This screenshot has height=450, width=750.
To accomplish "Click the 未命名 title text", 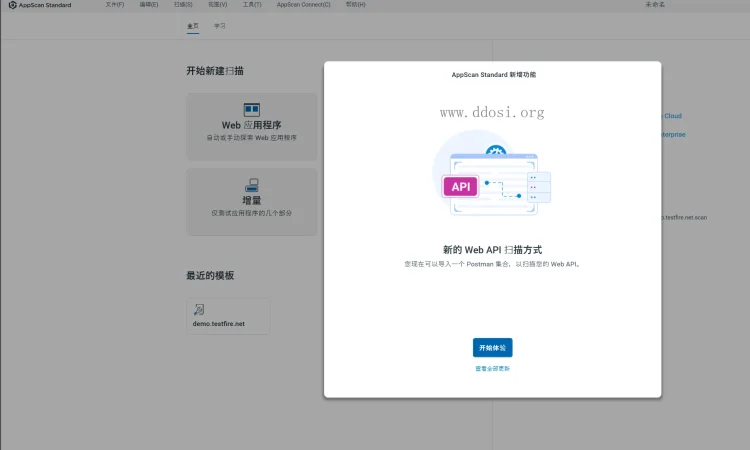I will (655, 4).
